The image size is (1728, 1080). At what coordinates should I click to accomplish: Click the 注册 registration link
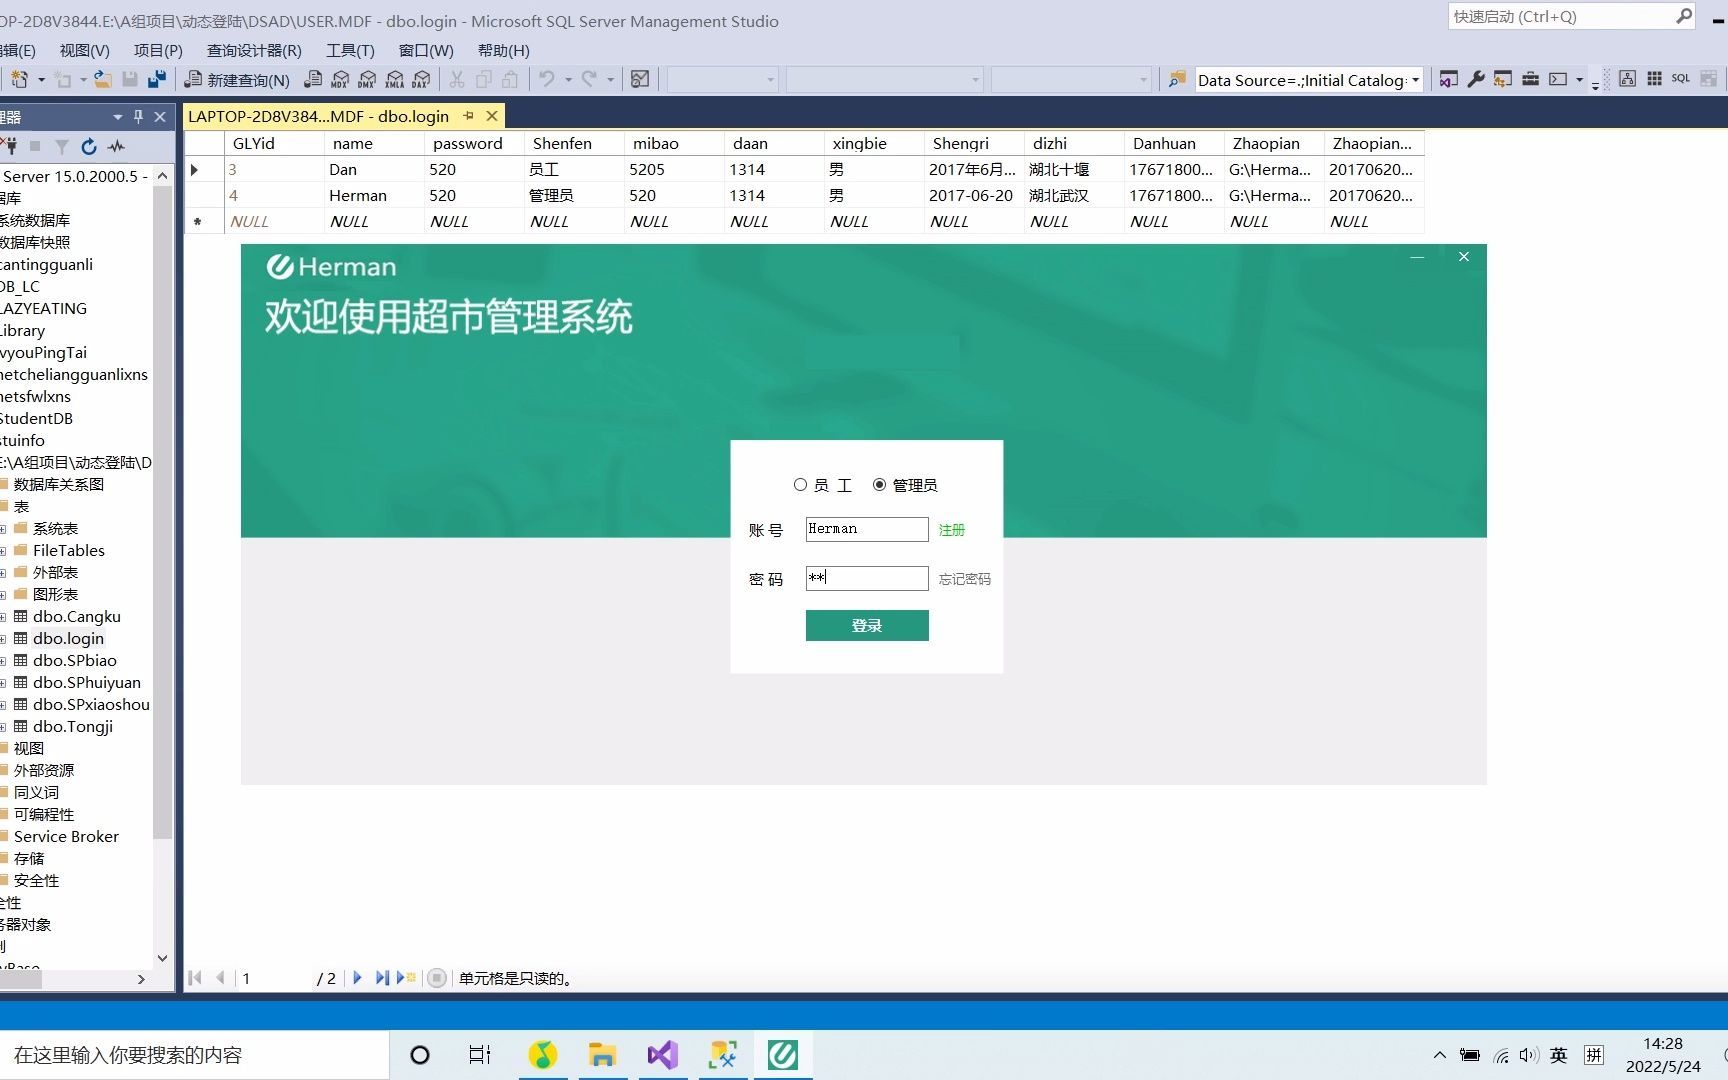951,529
